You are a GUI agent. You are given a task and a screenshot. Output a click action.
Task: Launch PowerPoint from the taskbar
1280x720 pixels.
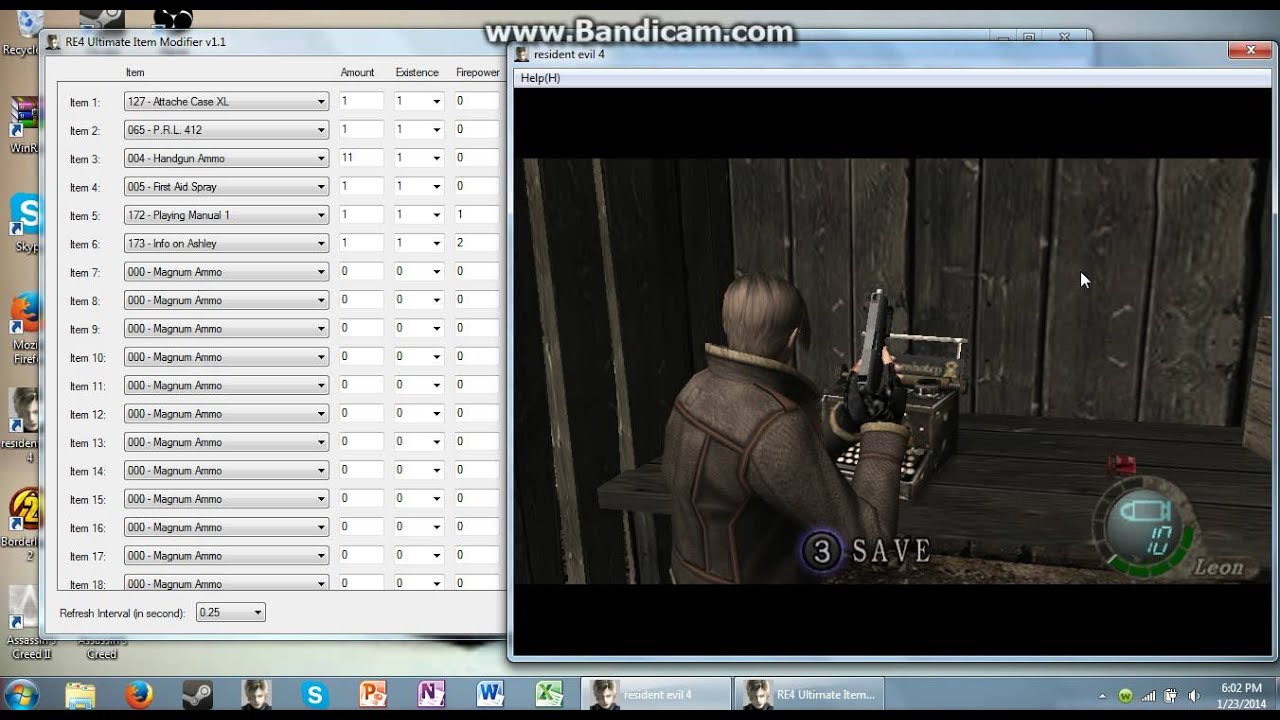click(x=373, y=694)
